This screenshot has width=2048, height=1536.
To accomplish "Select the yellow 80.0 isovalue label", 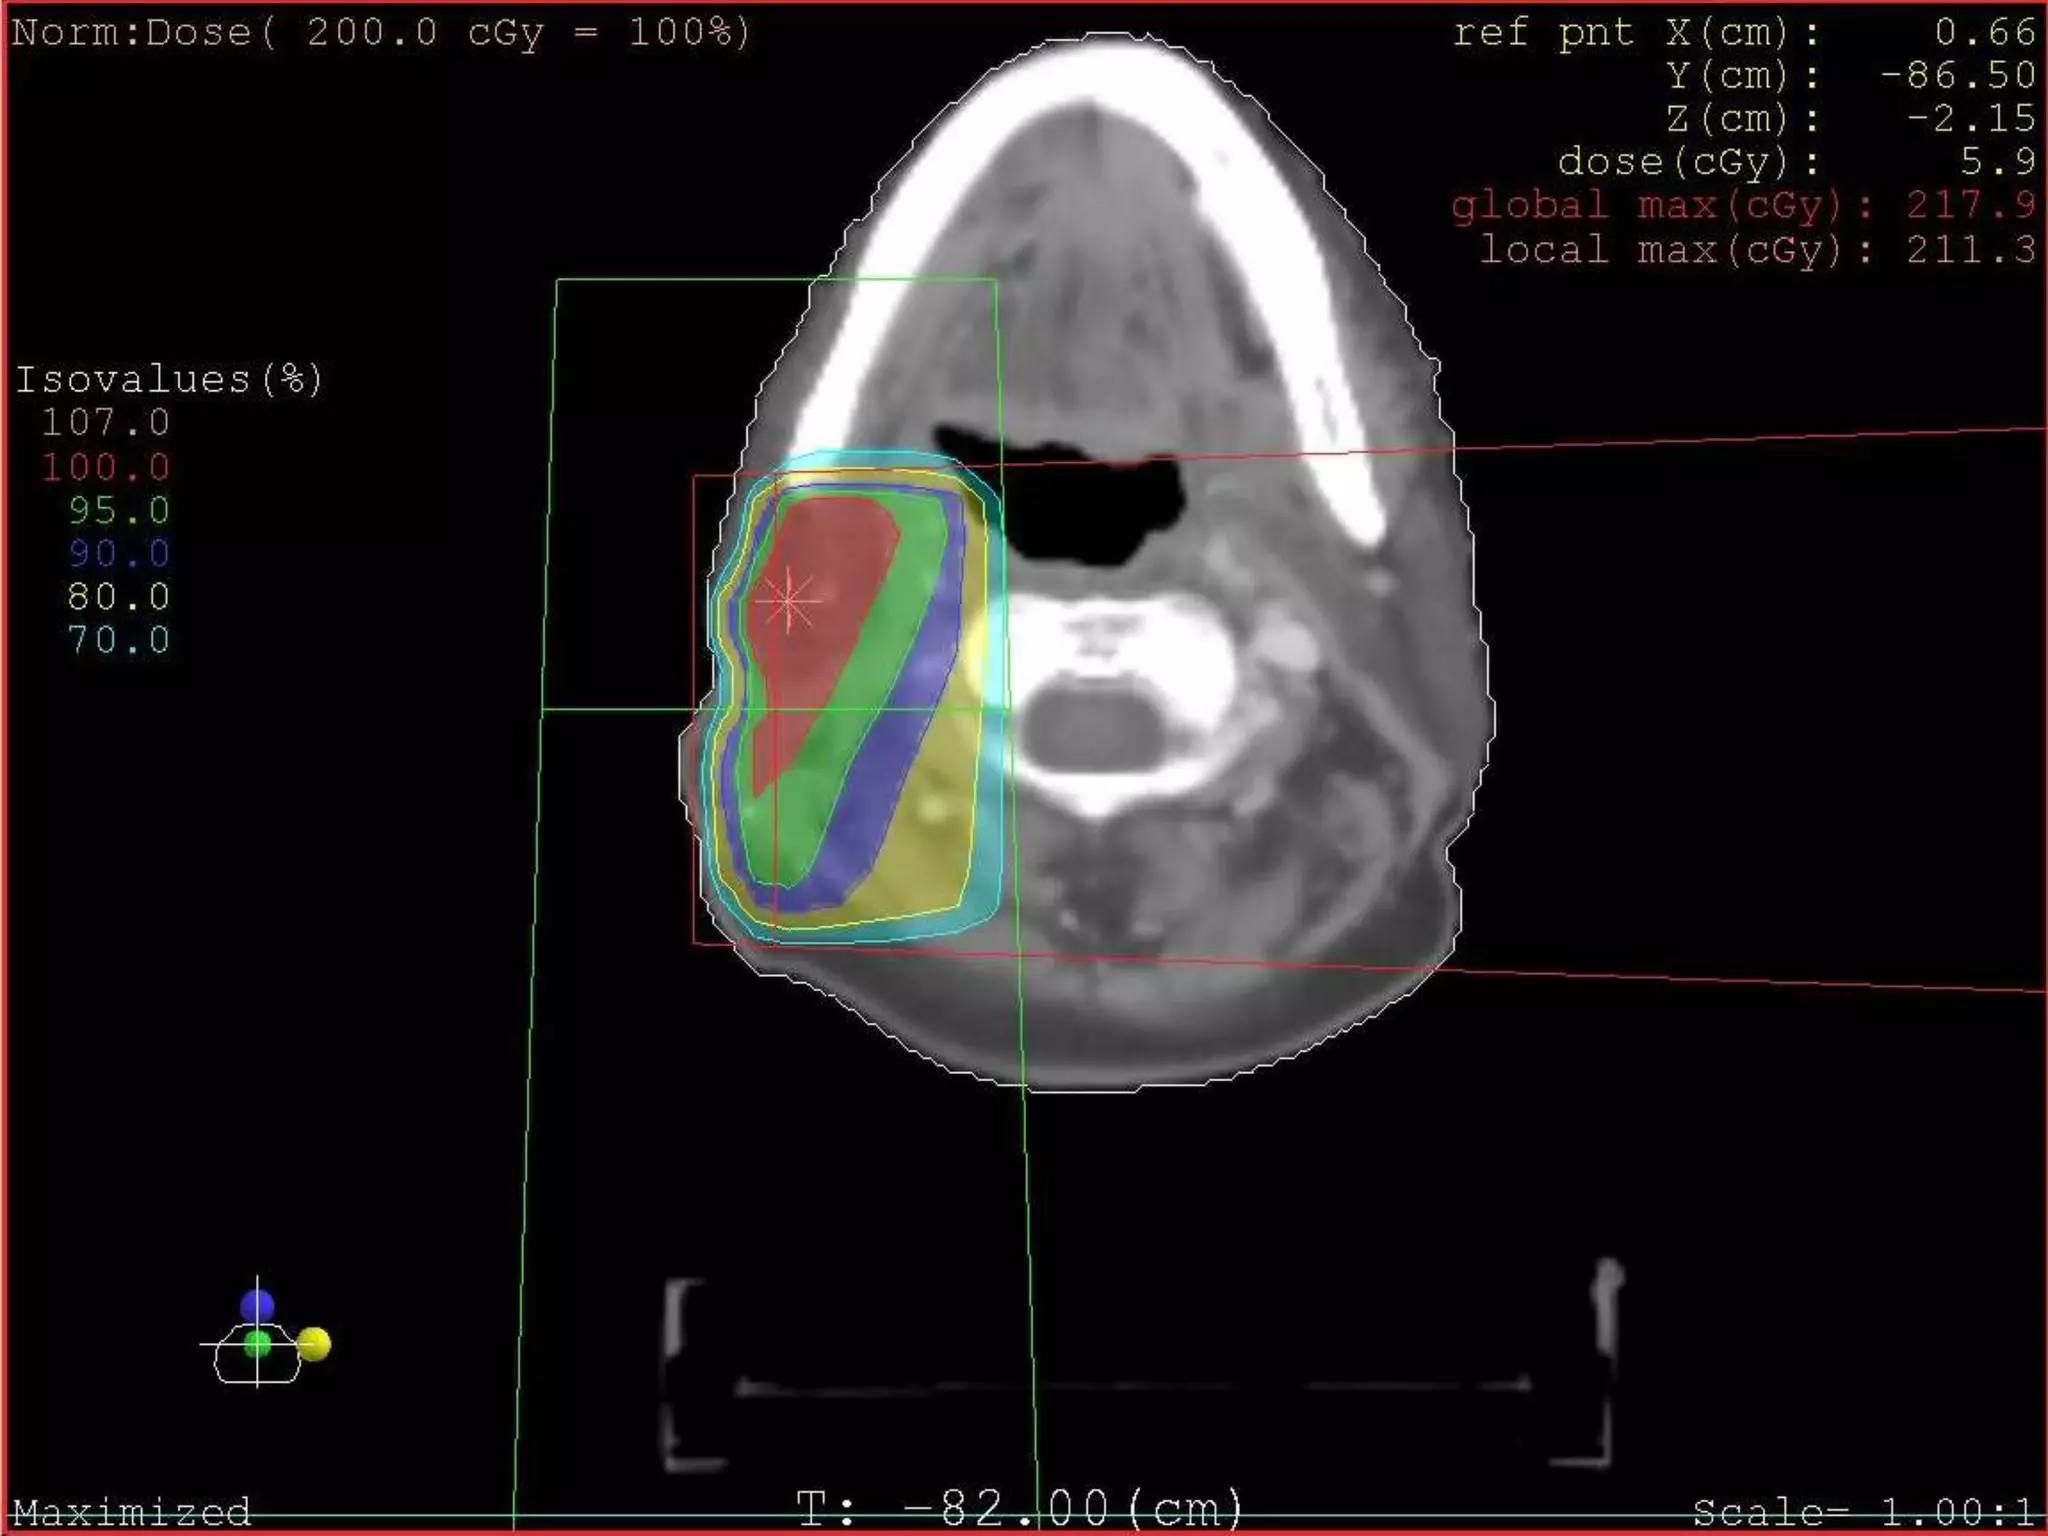I will coord(119,597).
